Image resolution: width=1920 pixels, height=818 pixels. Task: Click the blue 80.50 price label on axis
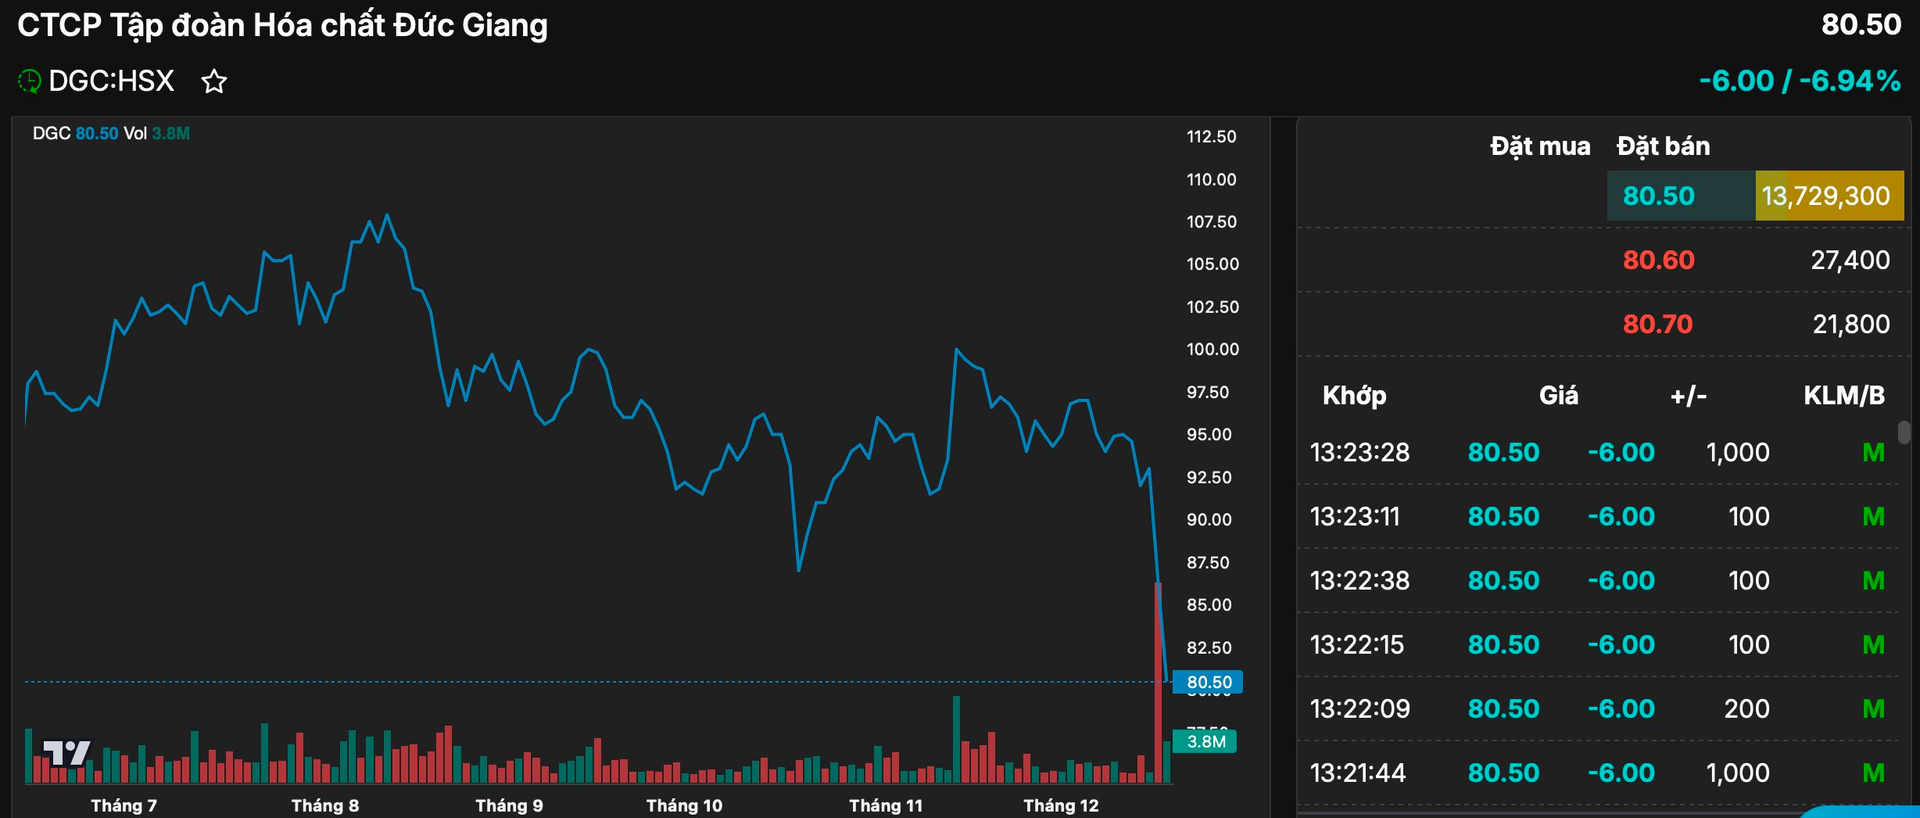(1208, 682)
